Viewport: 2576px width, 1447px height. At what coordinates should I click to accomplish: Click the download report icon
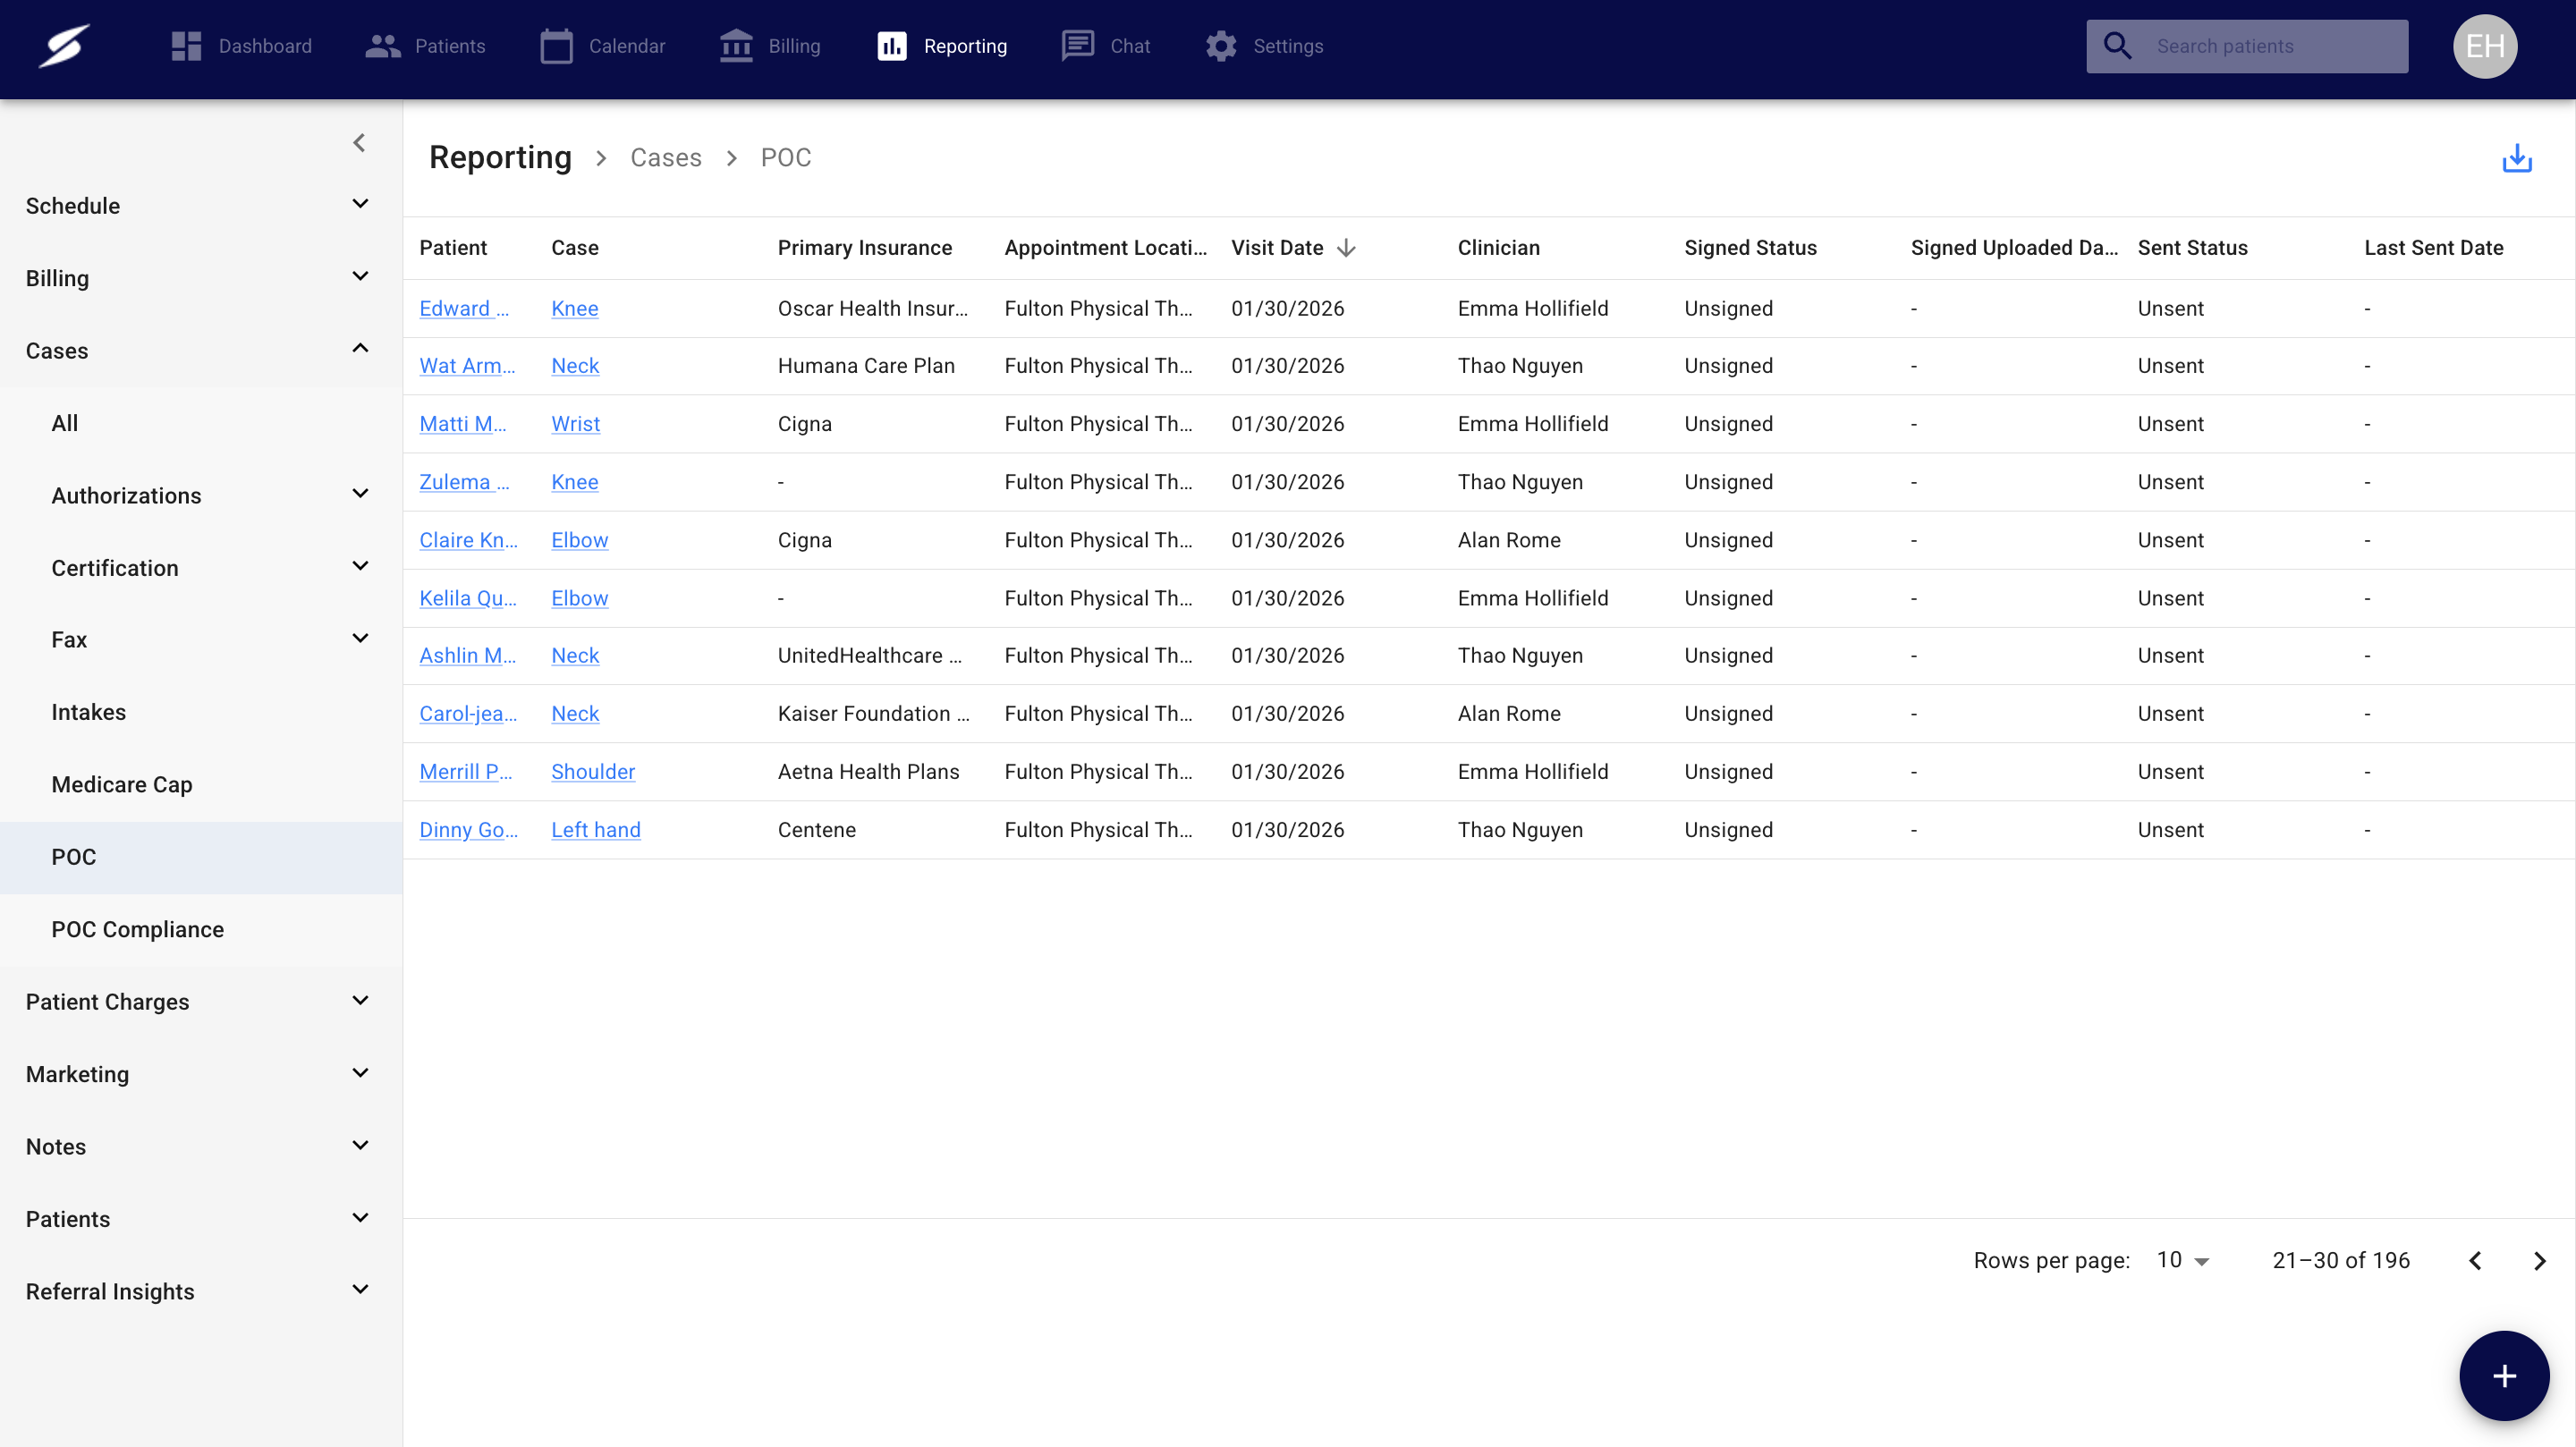(2516, 158)
